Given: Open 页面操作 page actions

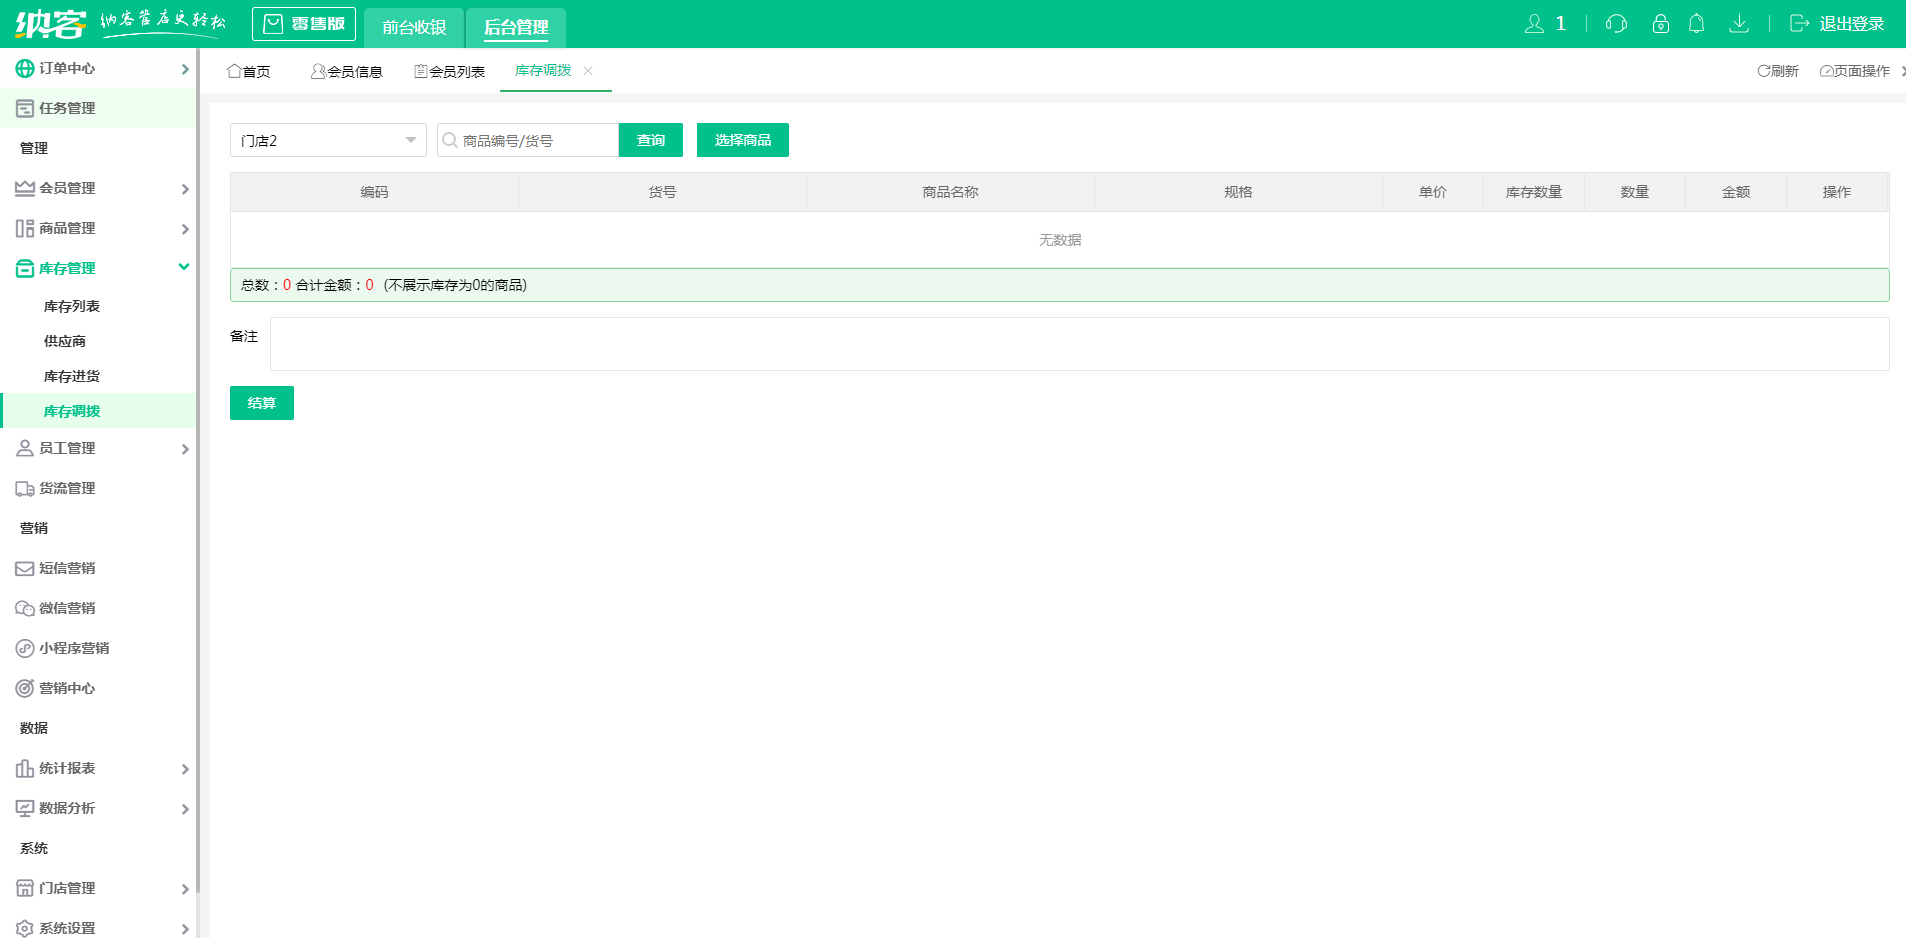Looking at the screenshot, I should click(x=1854, y=71).
